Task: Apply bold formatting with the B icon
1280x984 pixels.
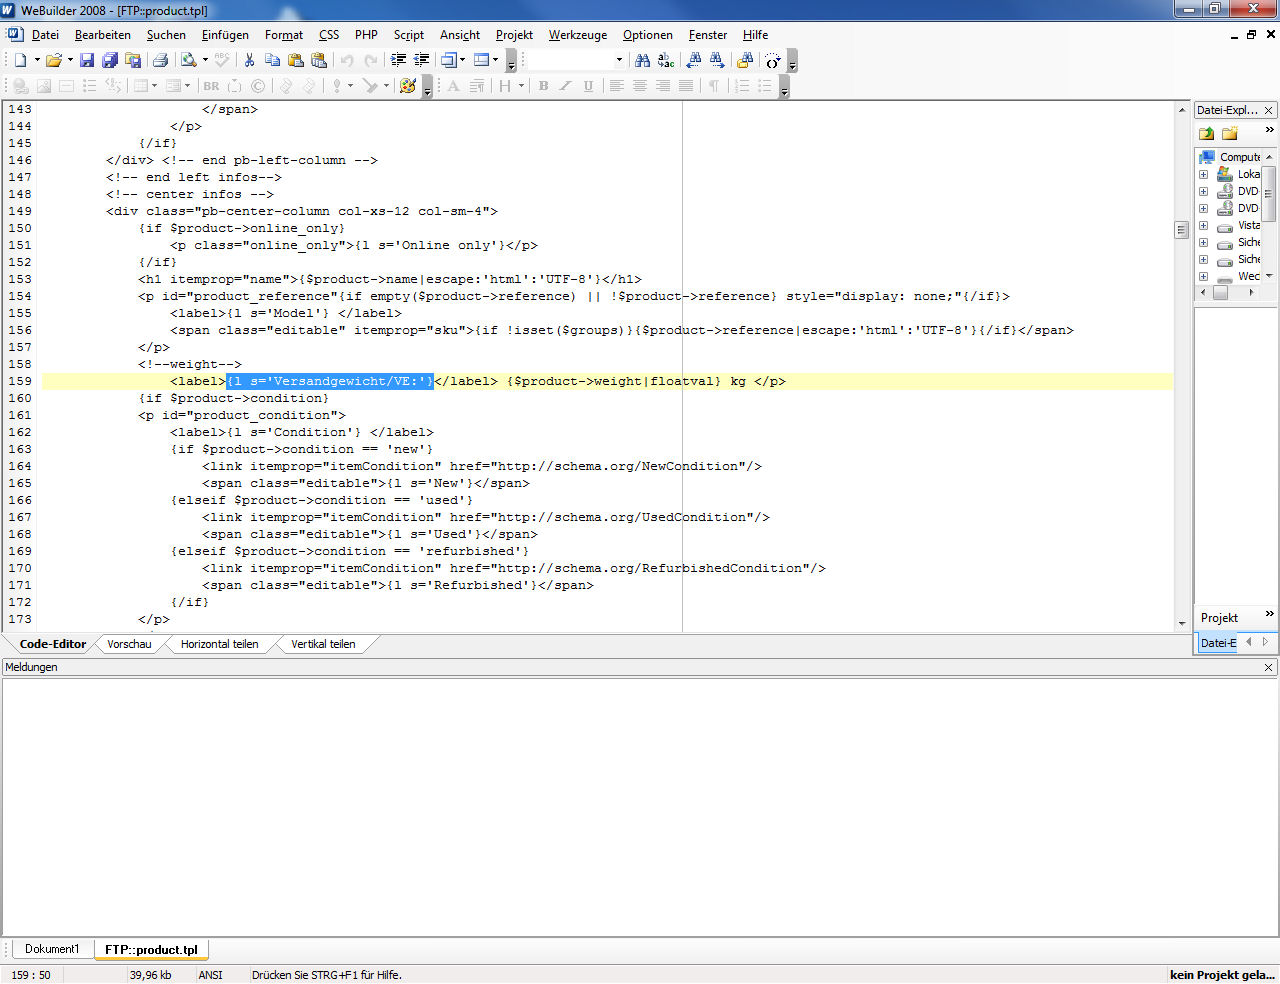Action: (x=543, y=86)
